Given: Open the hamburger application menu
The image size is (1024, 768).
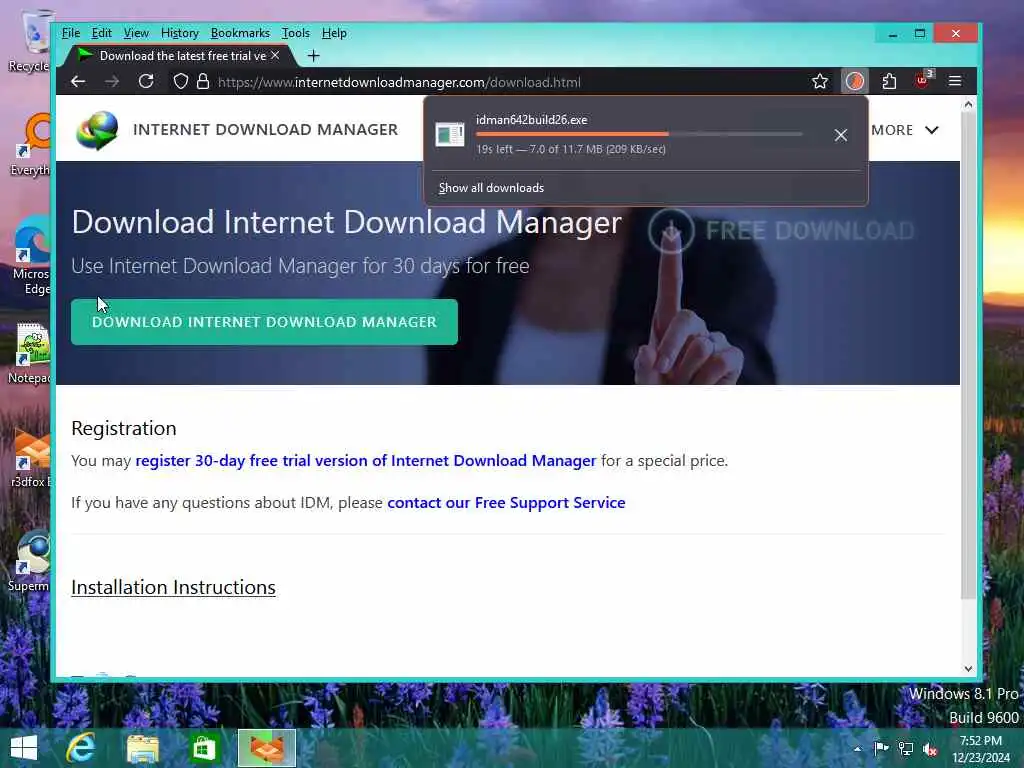Looking at the screenshot, I should click(x=955, y=81).
